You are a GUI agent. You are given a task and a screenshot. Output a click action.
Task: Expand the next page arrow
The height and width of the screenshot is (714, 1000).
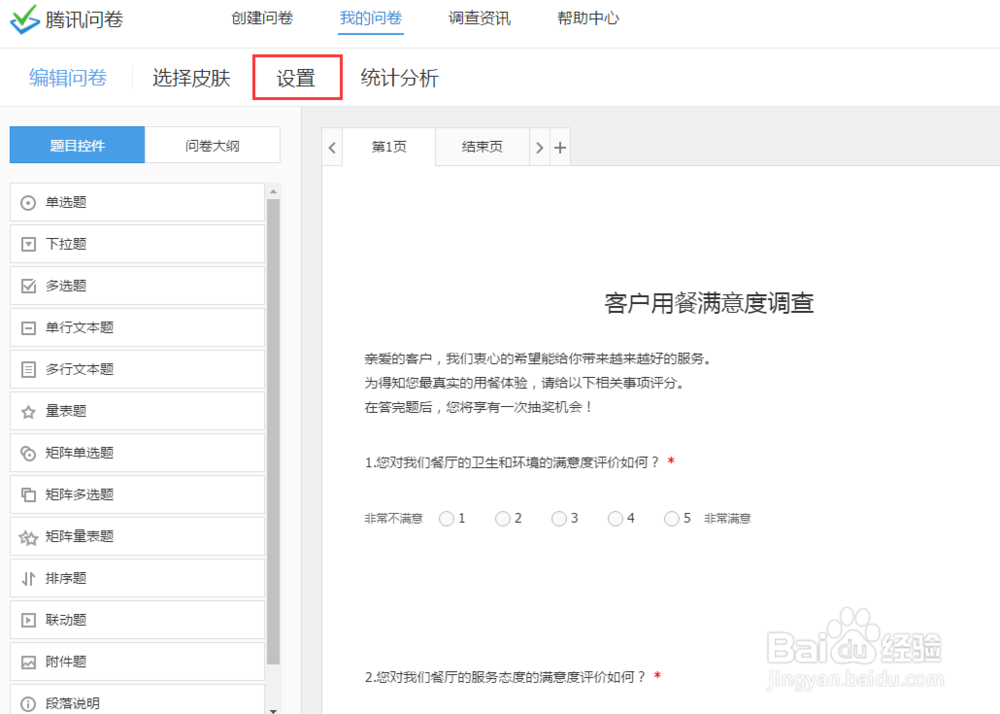[x=539, y=146]
